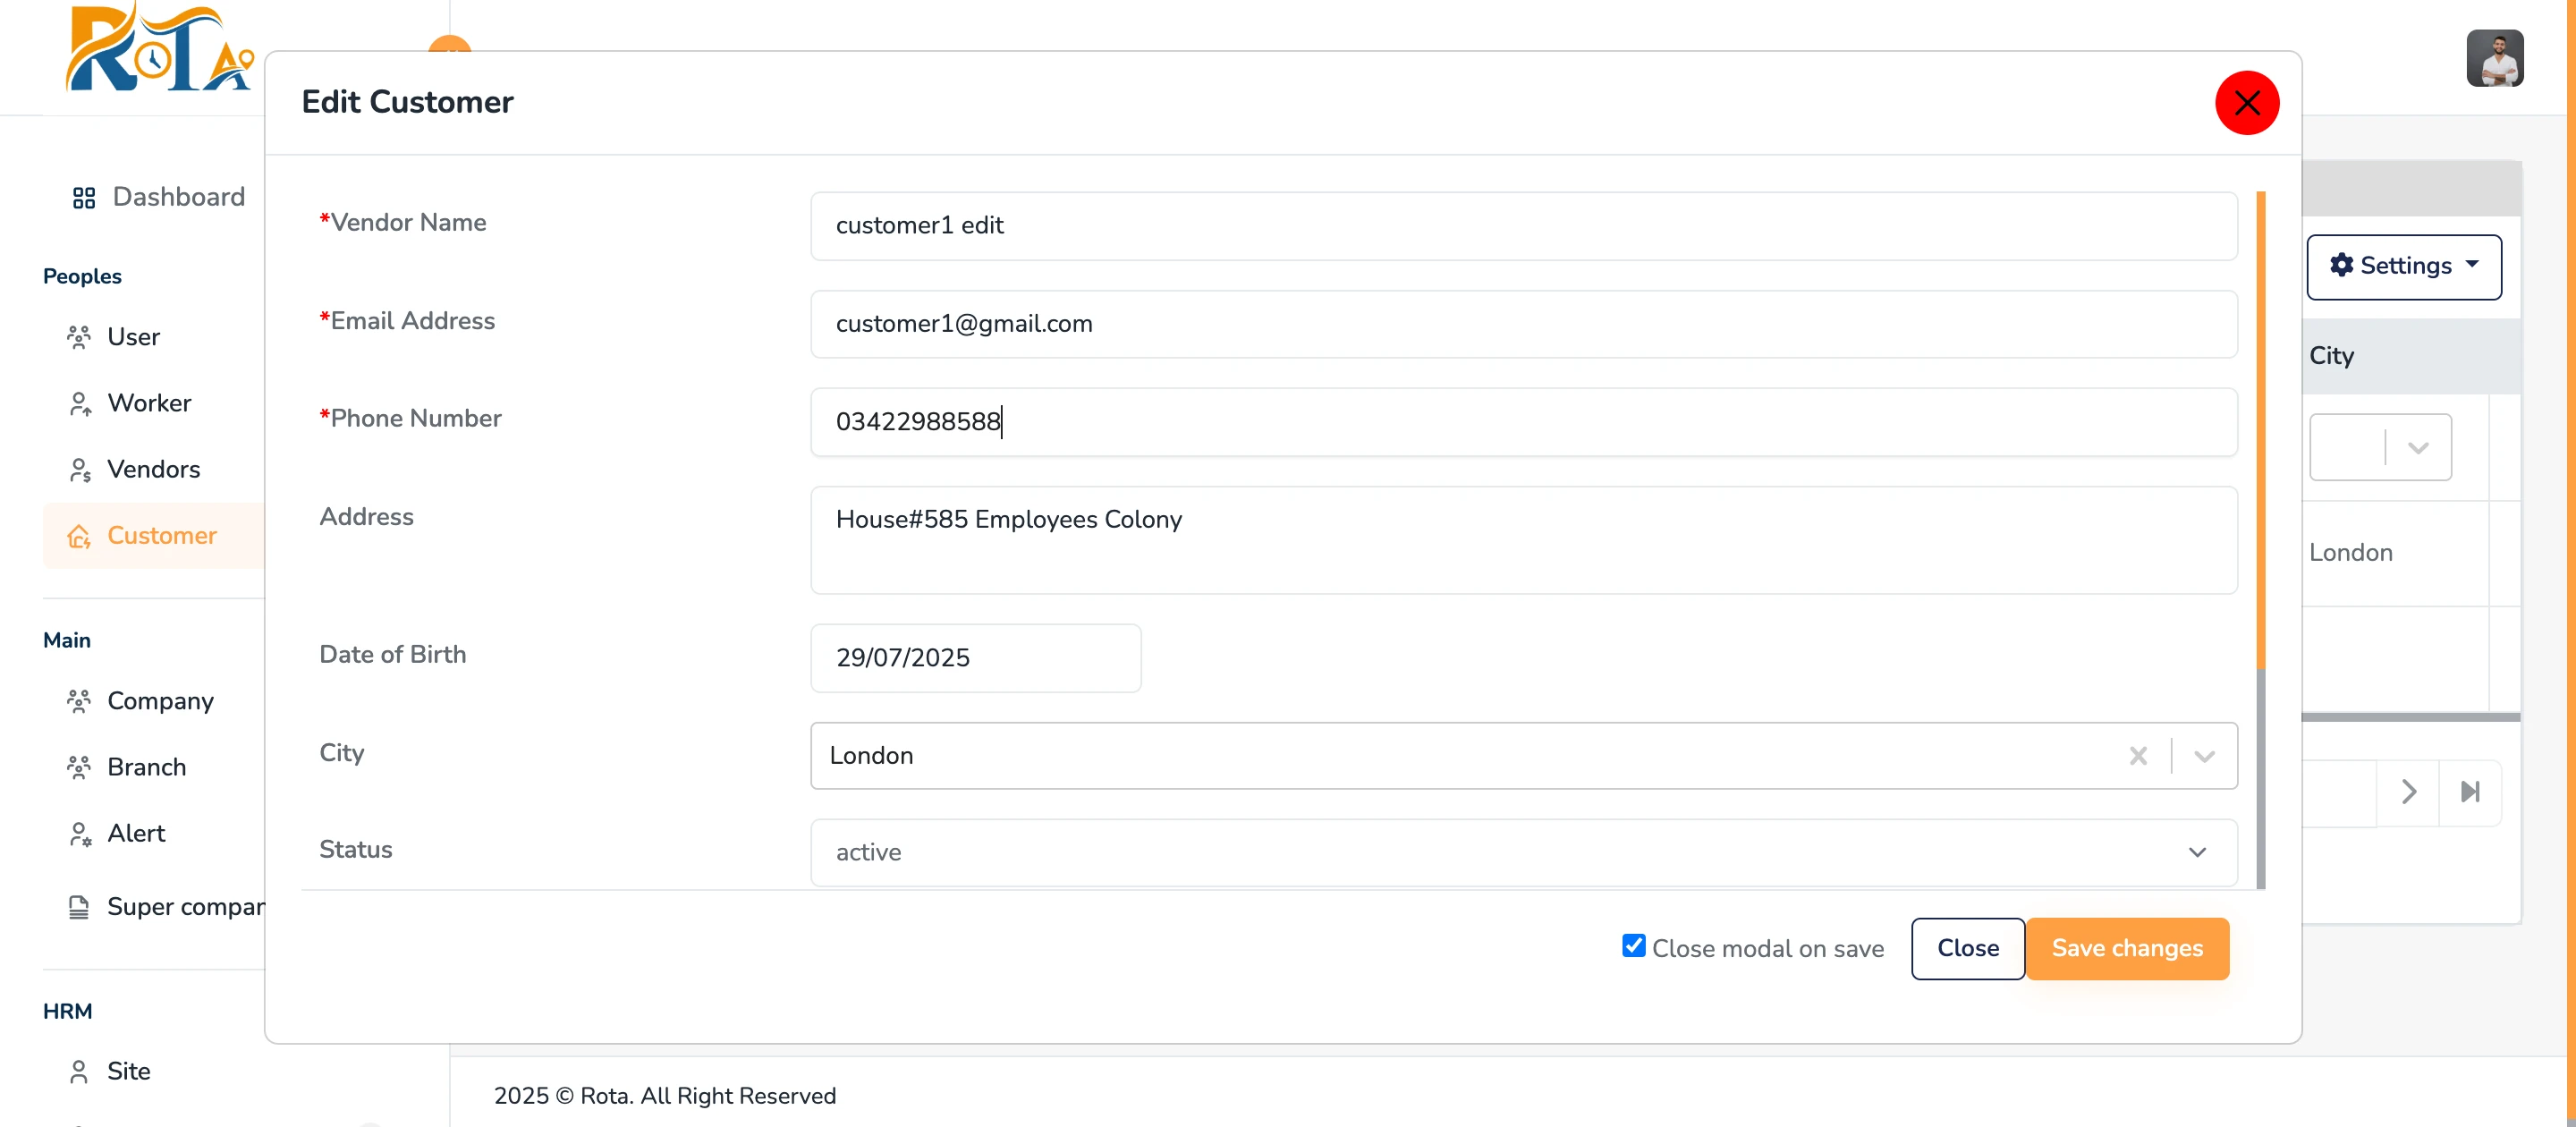The width and height of the screenshot is (2576, 1127).
Task: Open the Company menu item
Action: (x=160, y=701)
